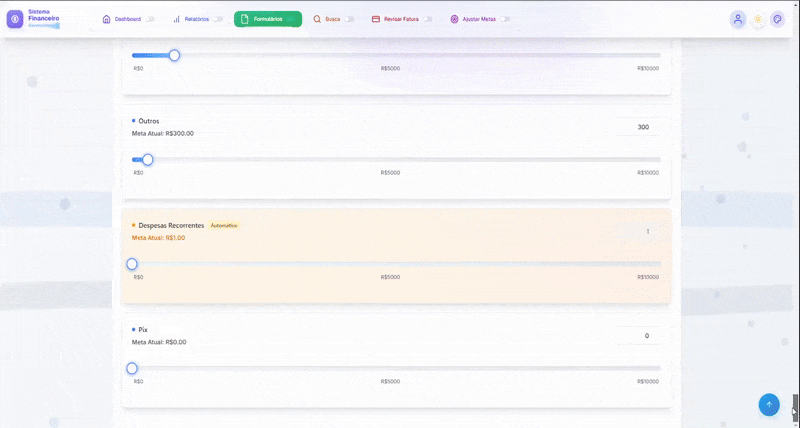
Task: Switch theme with the sun icon
Action: click(758, 19)
